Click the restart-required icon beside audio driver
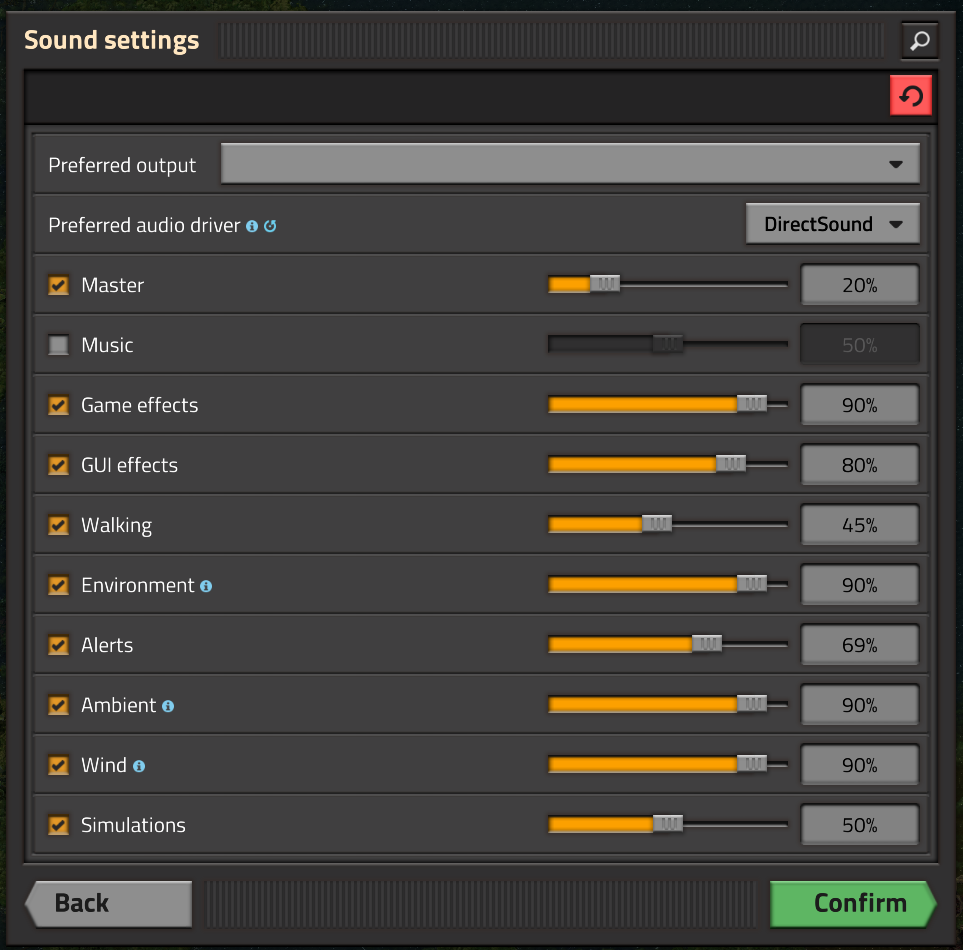The height and width of the screenshot is (950, 963). tap(270, 226)
